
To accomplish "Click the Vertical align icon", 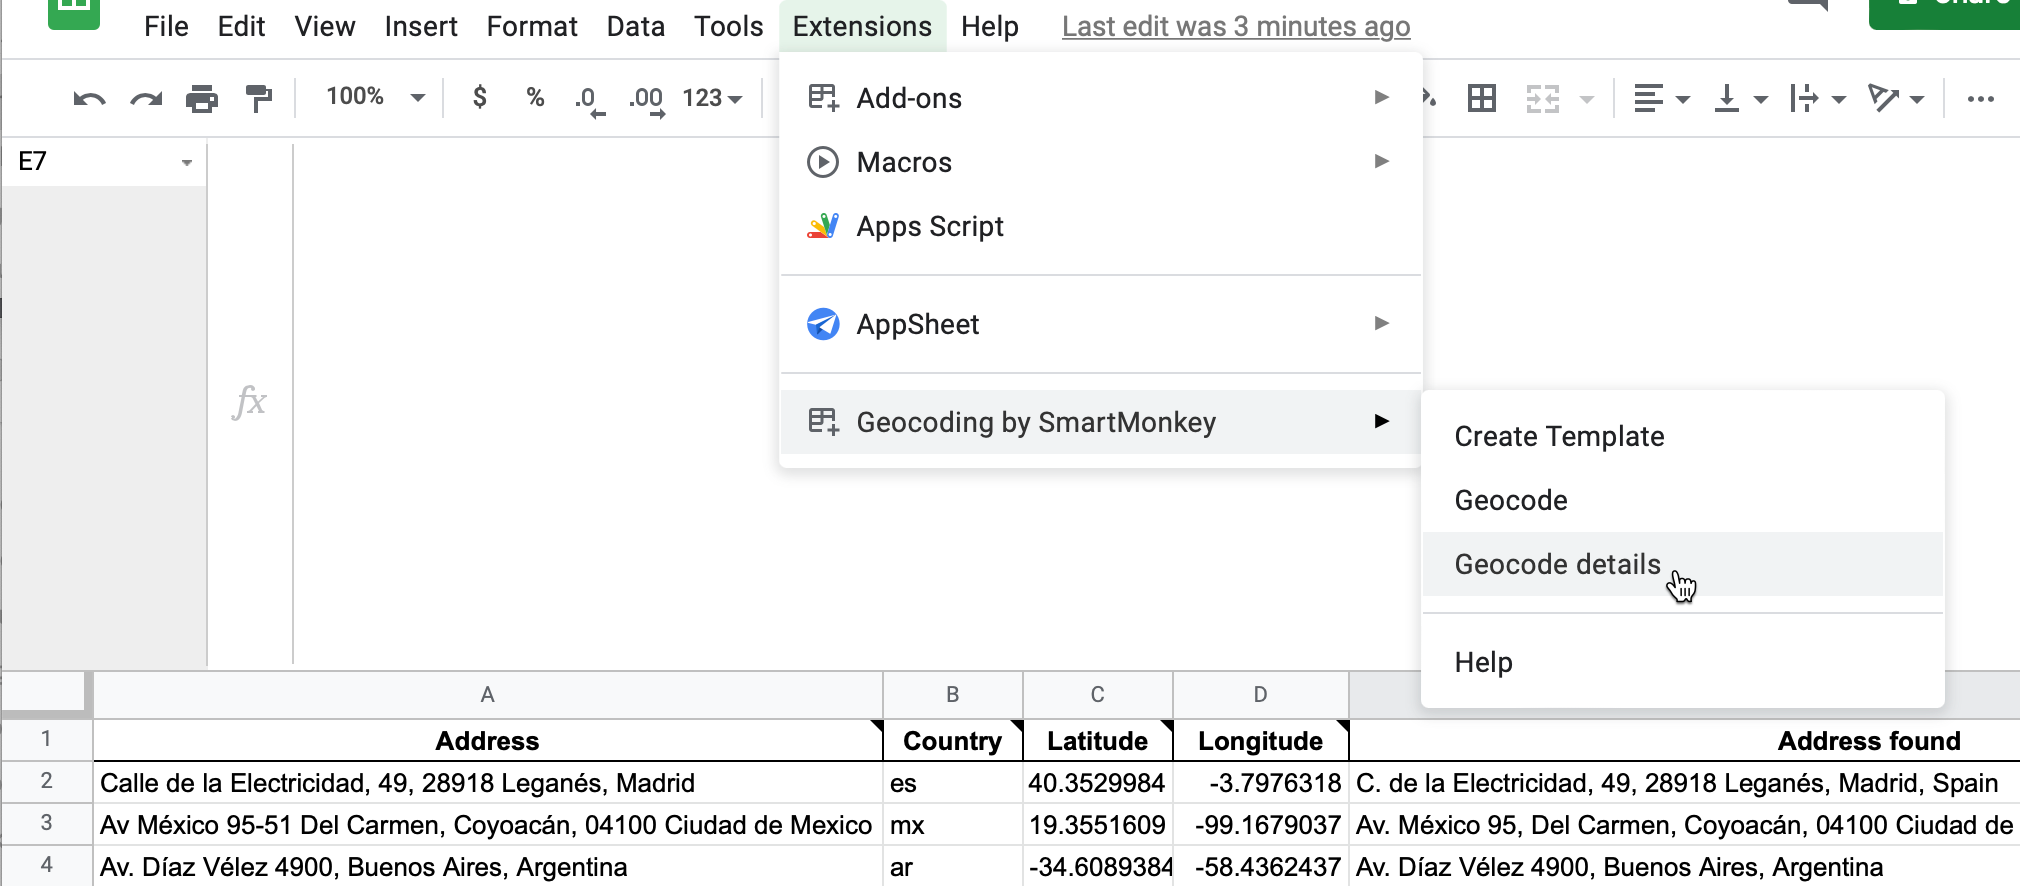I will [1727, 98].
